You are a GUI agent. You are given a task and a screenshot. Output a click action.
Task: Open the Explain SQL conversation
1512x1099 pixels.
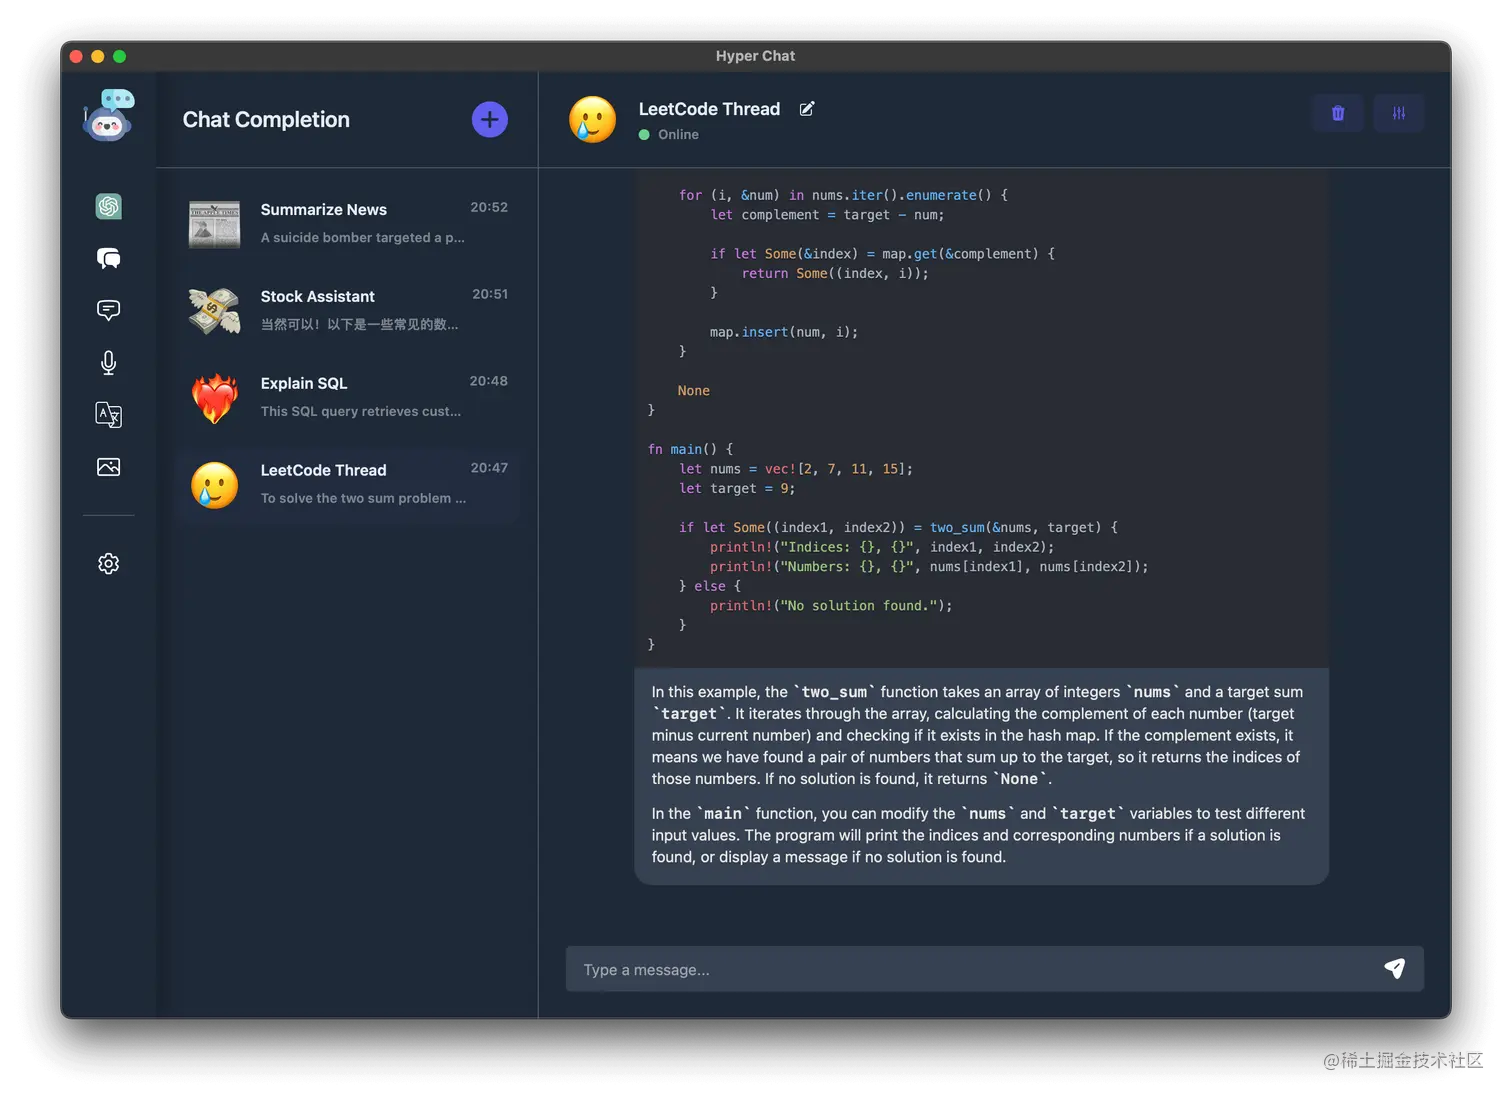pyautogui.click(x=347, y=397)
